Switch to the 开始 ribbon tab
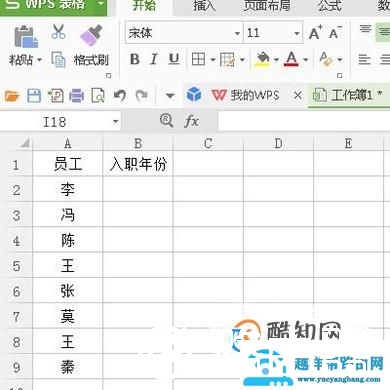Viewport: 390px width, 390px height. point(144,6)
